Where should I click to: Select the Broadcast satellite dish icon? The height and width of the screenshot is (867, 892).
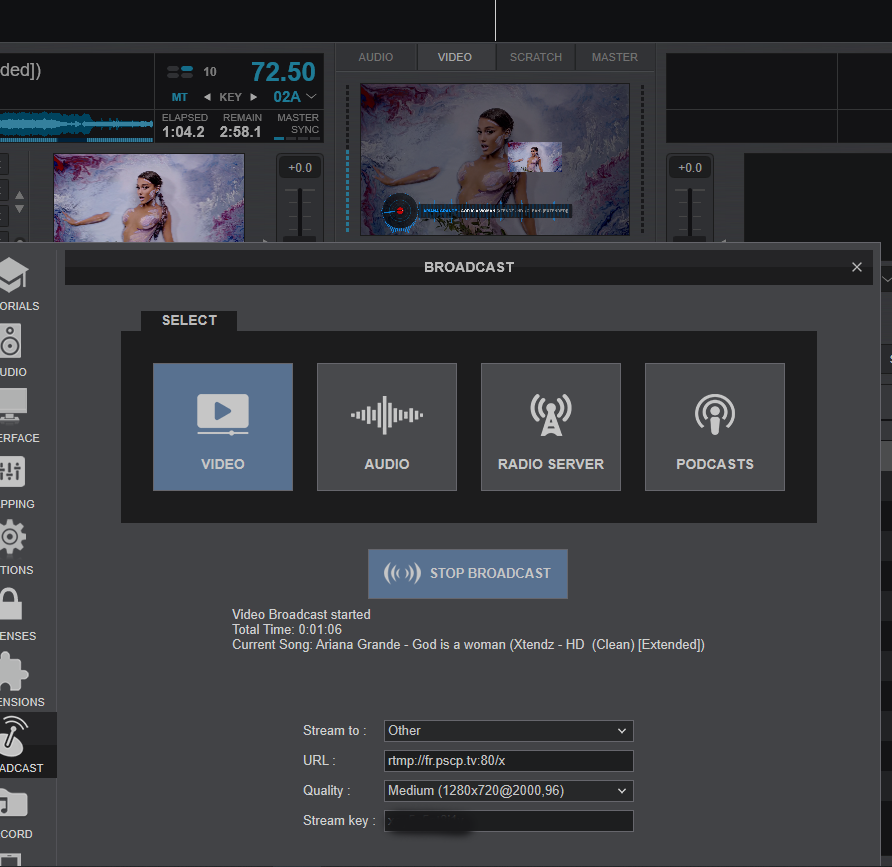[x=14, y=736]
